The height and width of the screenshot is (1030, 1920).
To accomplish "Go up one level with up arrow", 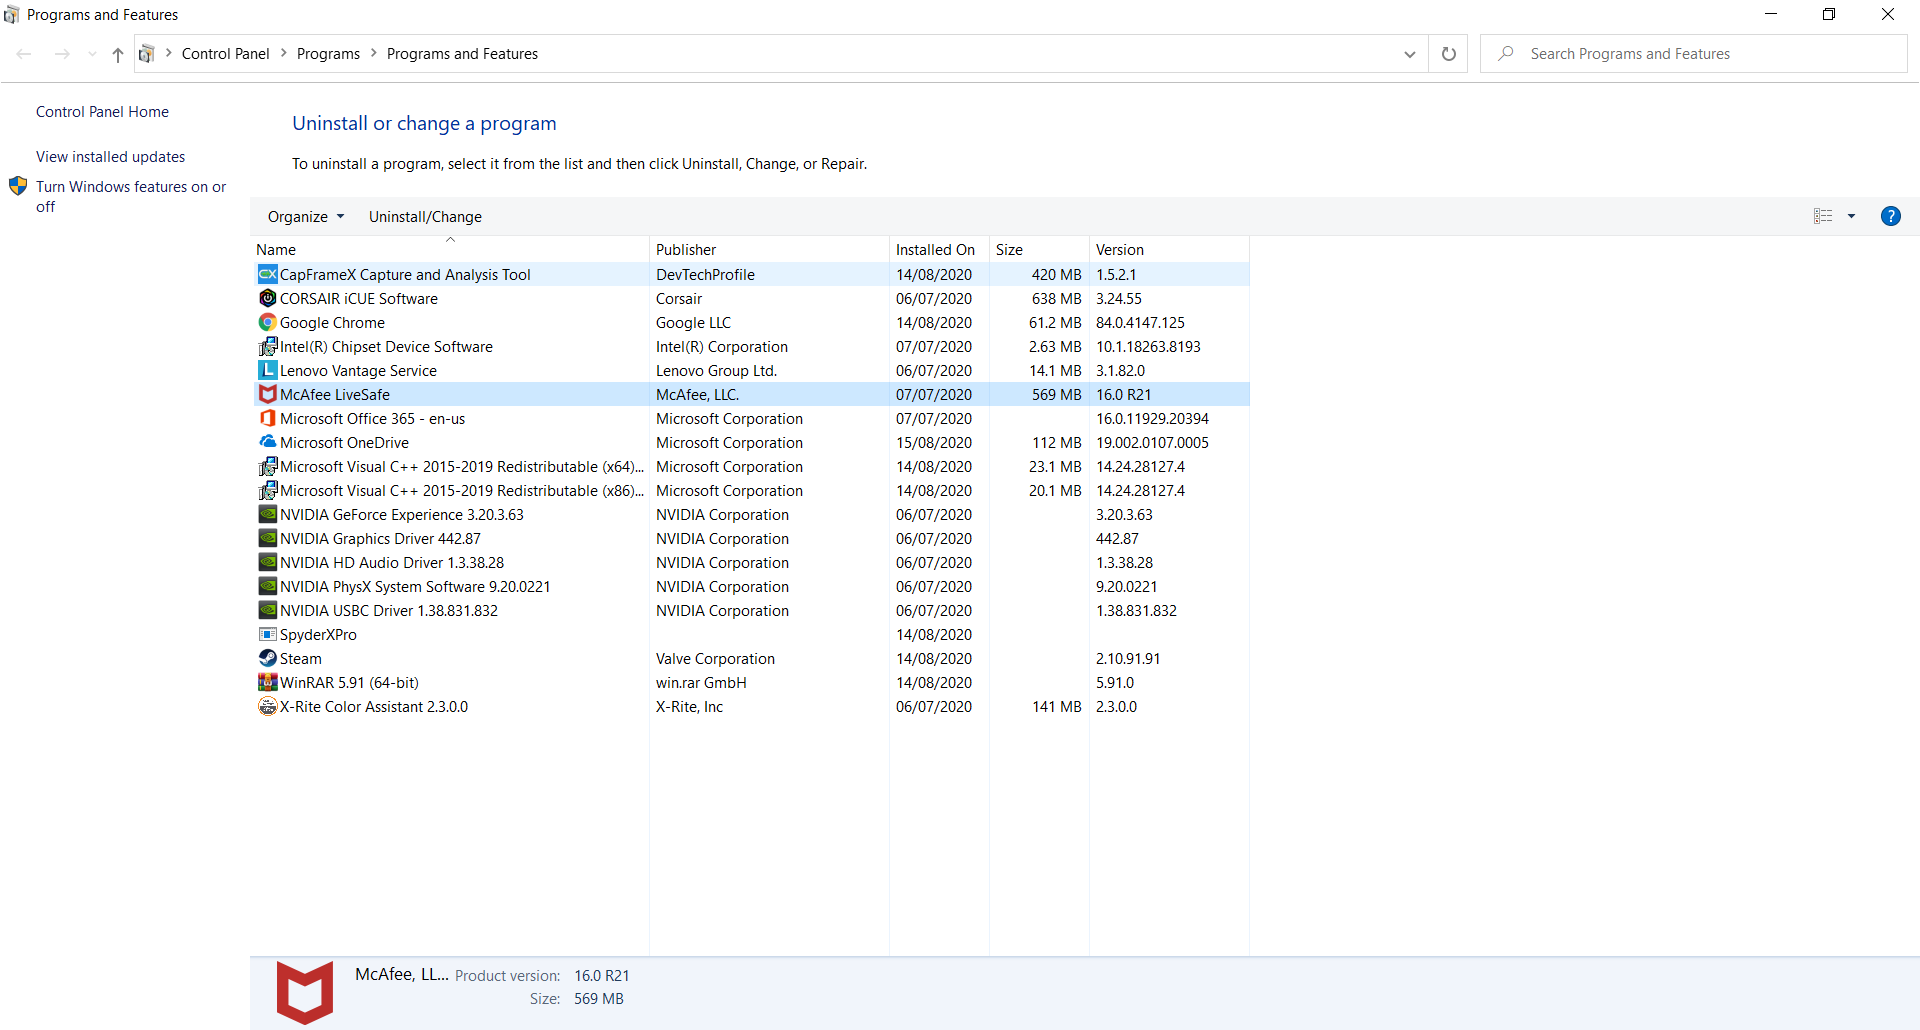I will coord(118,54).
